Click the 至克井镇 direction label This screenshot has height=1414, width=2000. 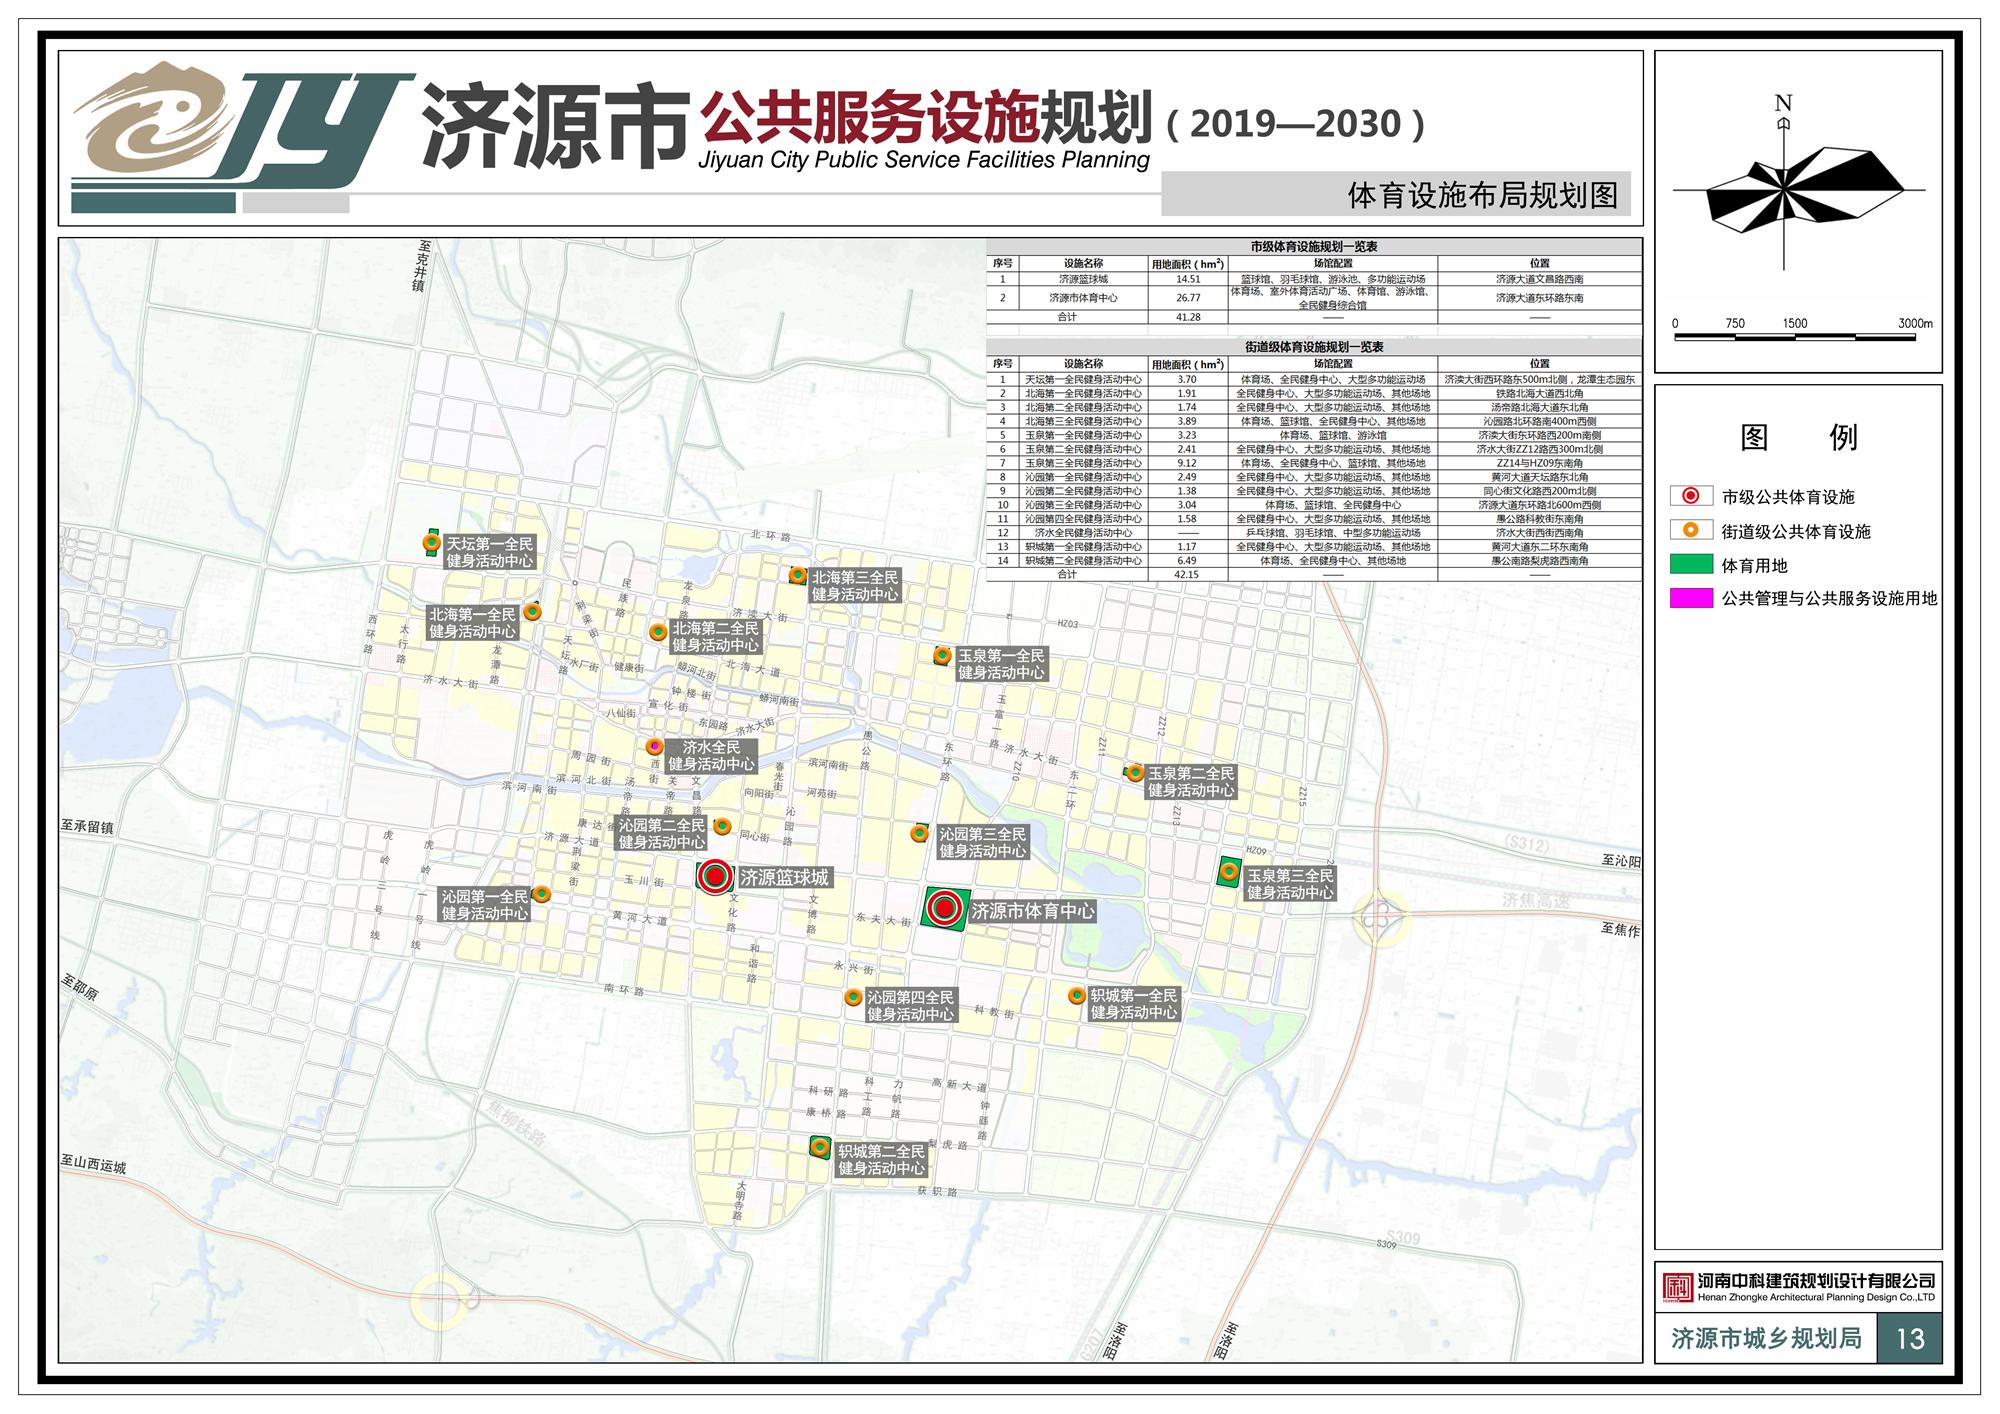(x=423, y=264)
